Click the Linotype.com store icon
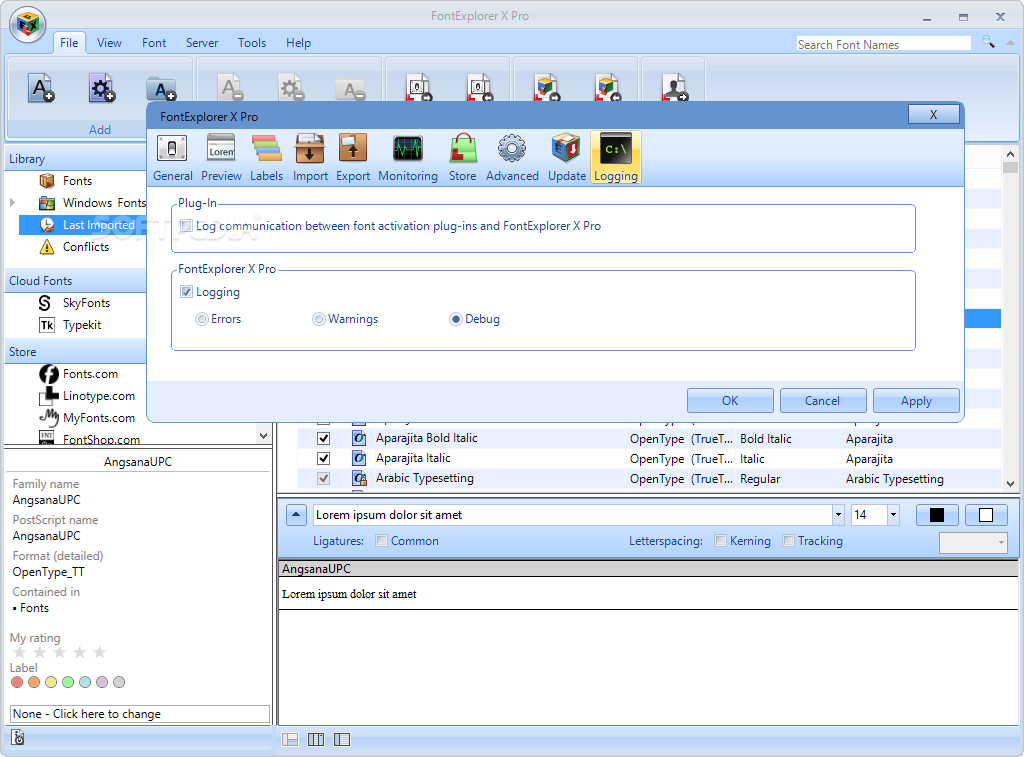The image size is (1024, 757). tap(48, 396)
